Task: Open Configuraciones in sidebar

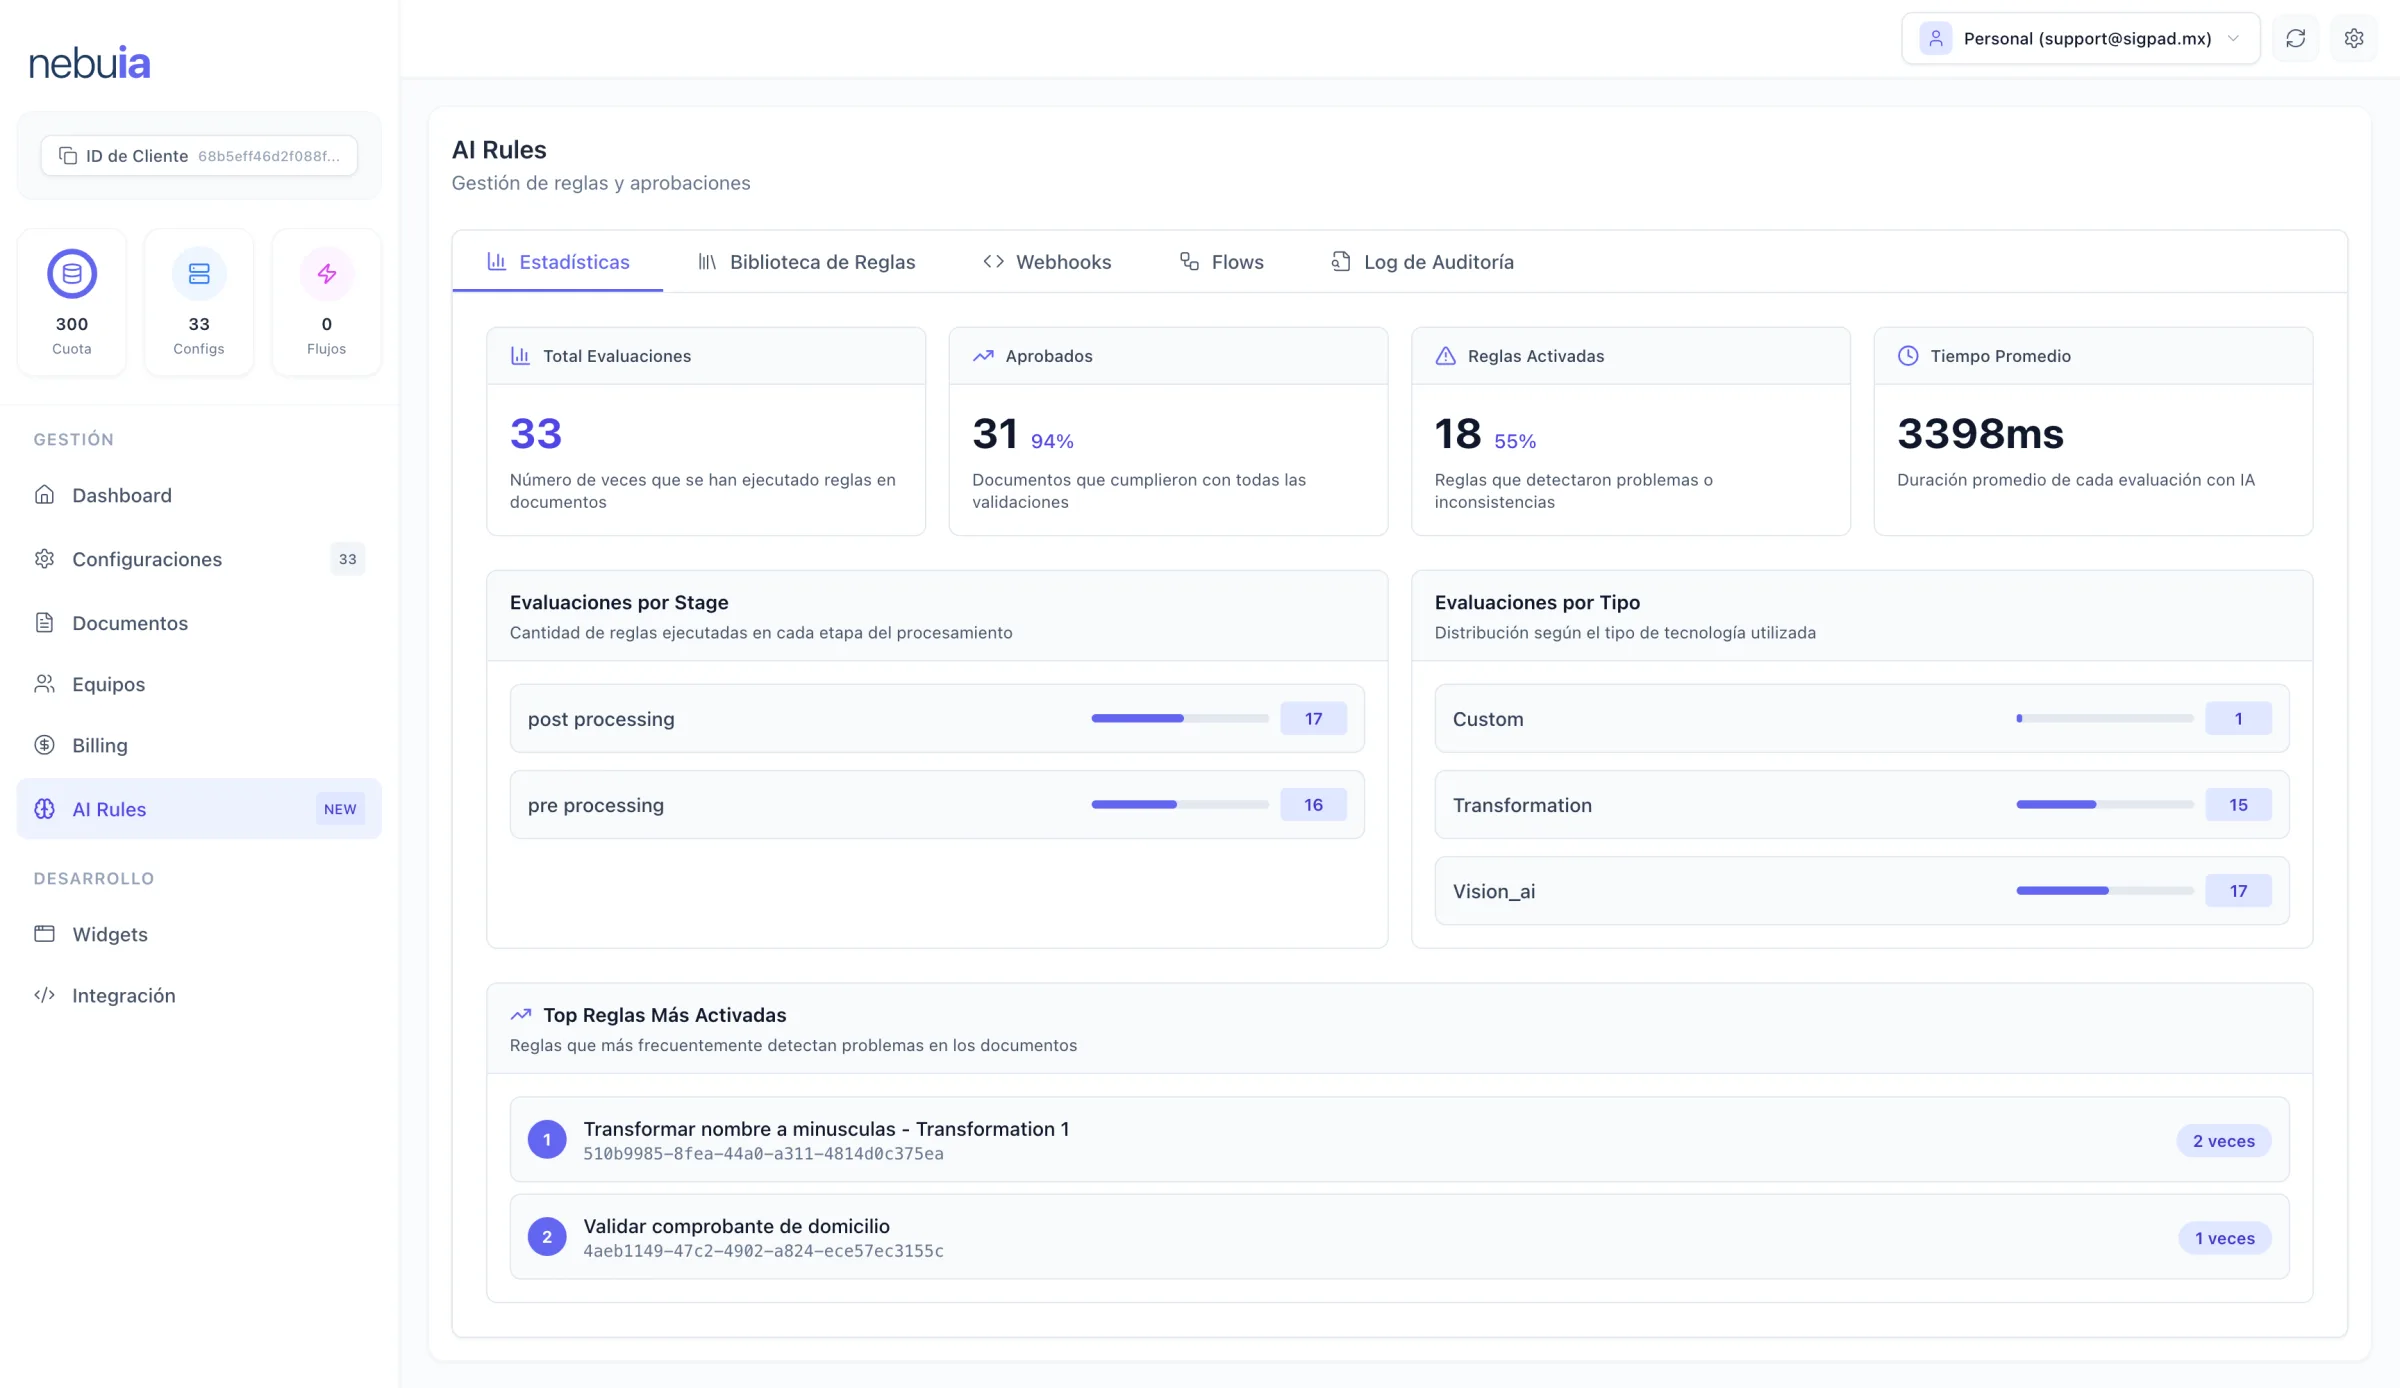Action: click(x=199, y=558)
